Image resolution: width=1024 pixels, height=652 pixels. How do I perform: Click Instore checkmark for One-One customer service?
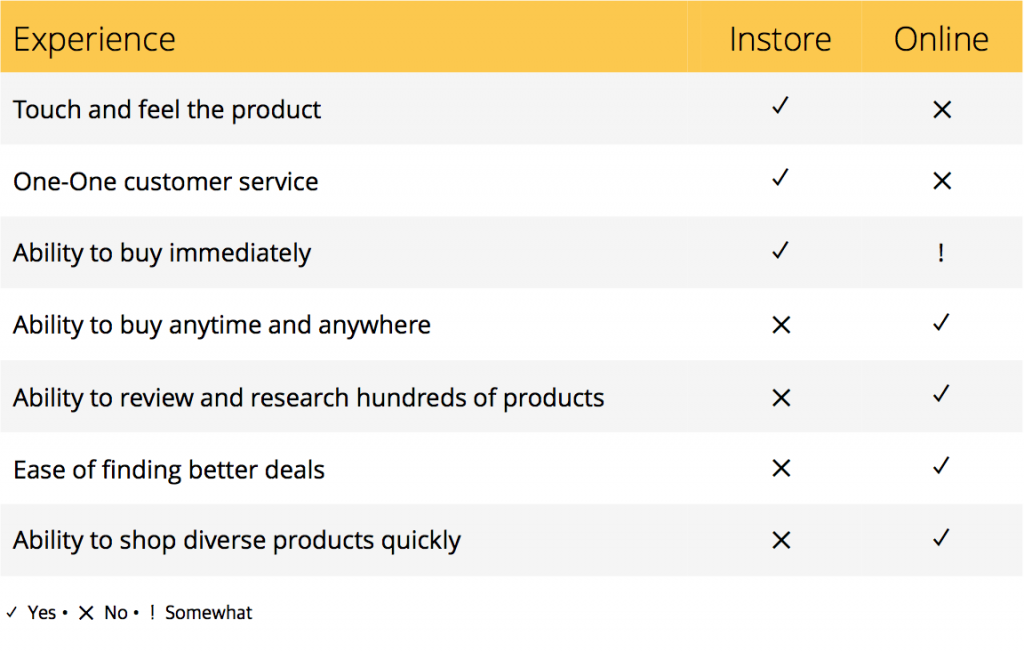[780, 177]
